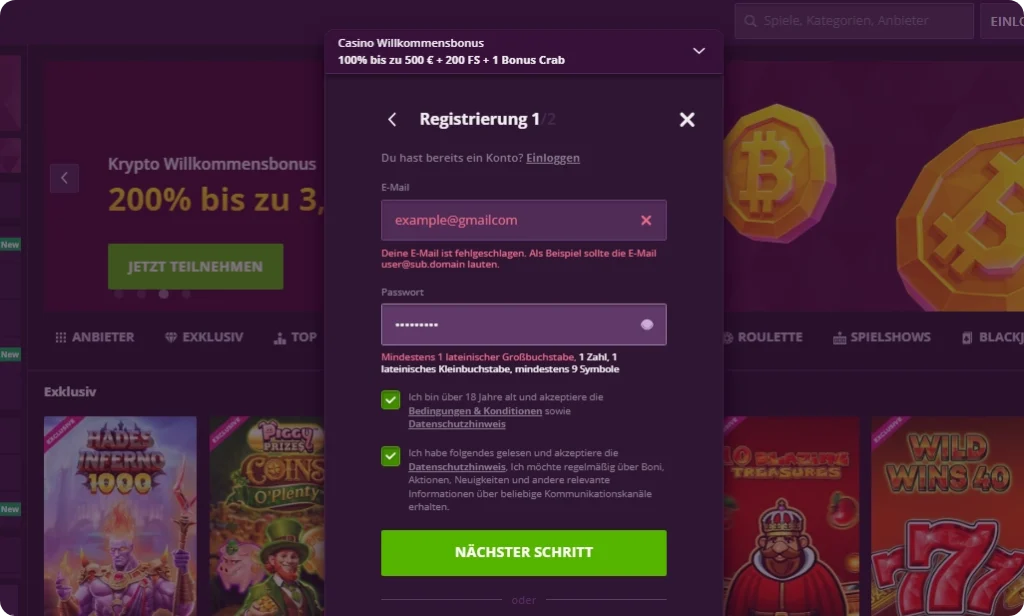Open the Einloggen link

[553, 158]
